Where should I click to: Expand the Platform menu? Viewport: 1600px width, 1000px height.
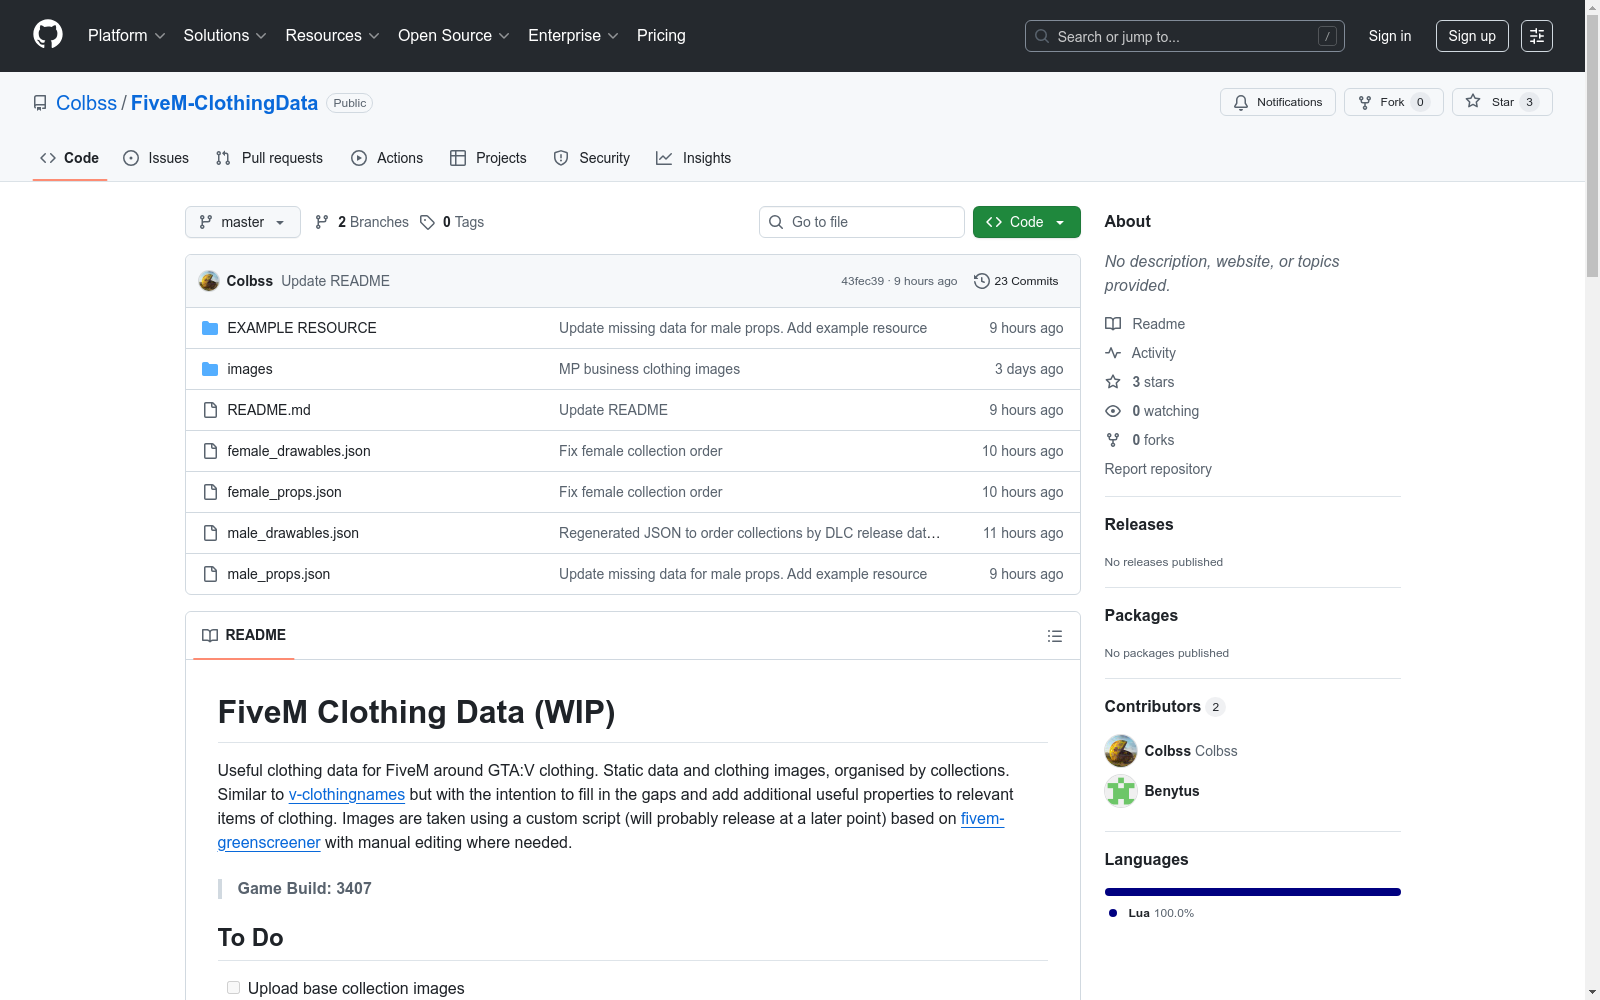pos(127,36)
